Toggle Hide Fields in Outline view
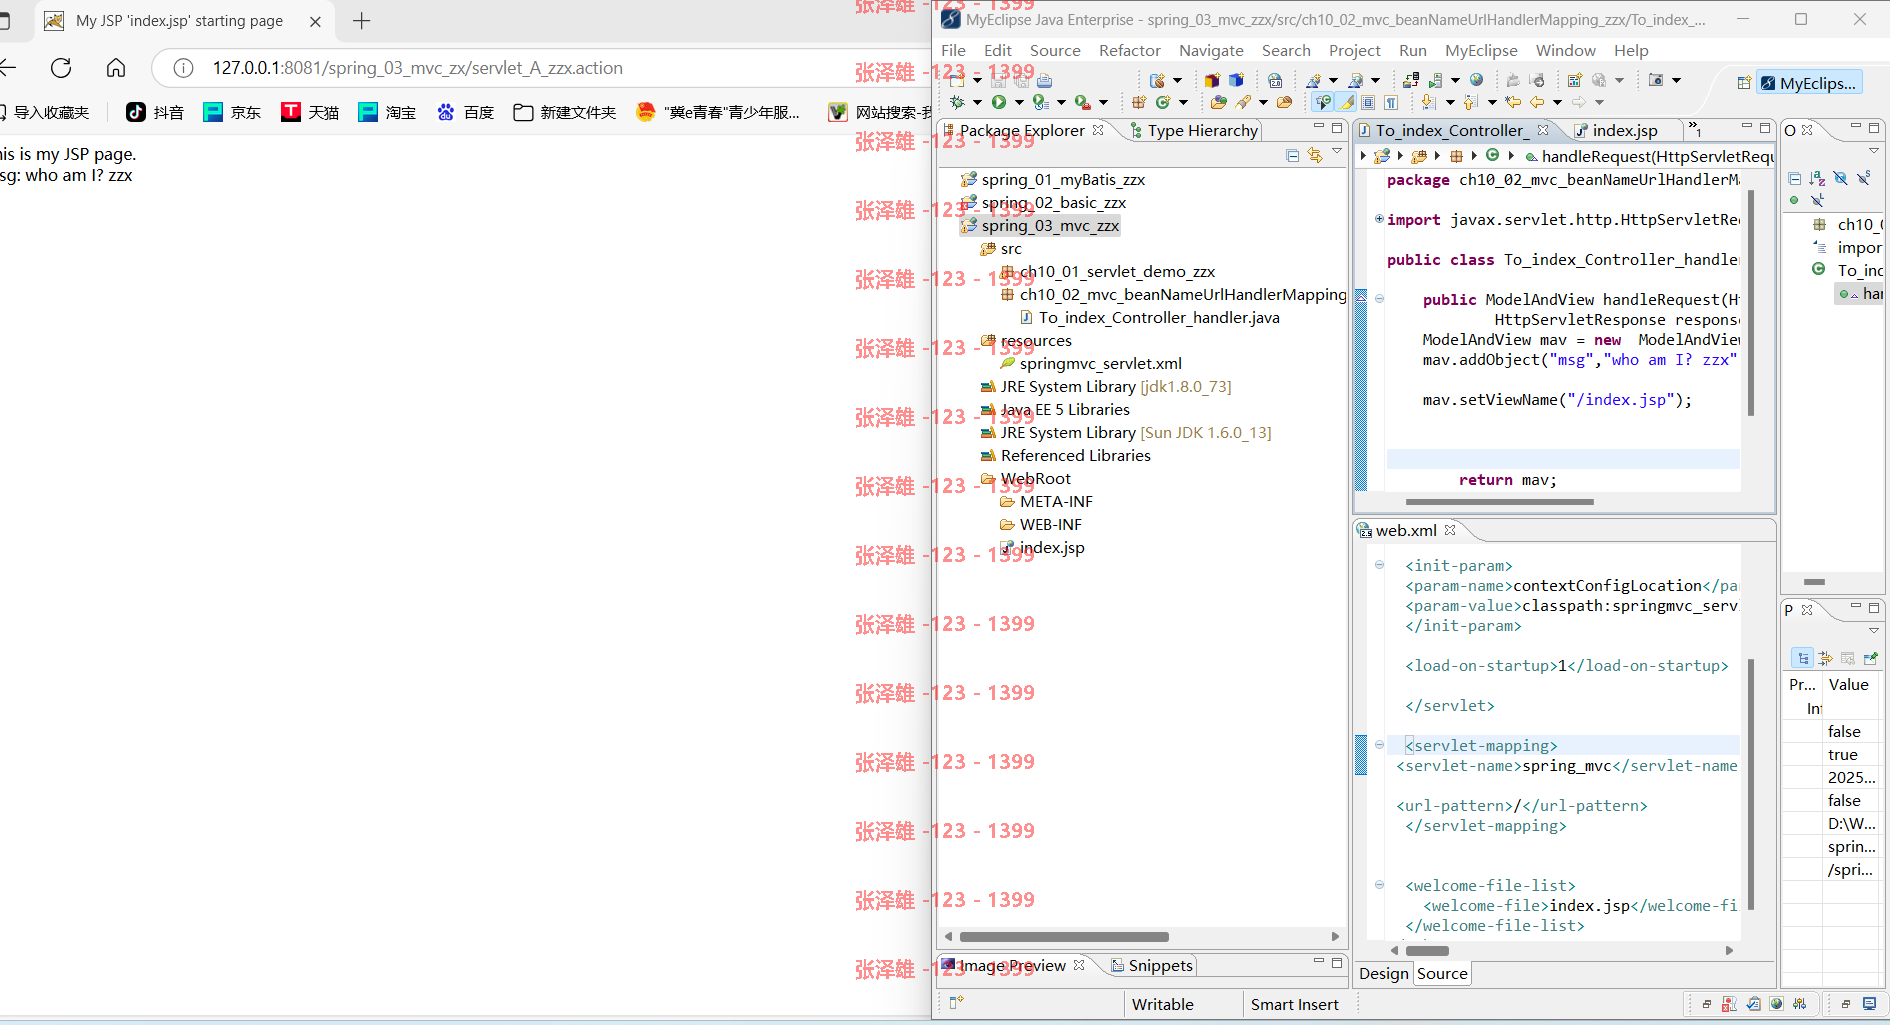This screenshot has width=1890, height=1025. coord(1841,178)
